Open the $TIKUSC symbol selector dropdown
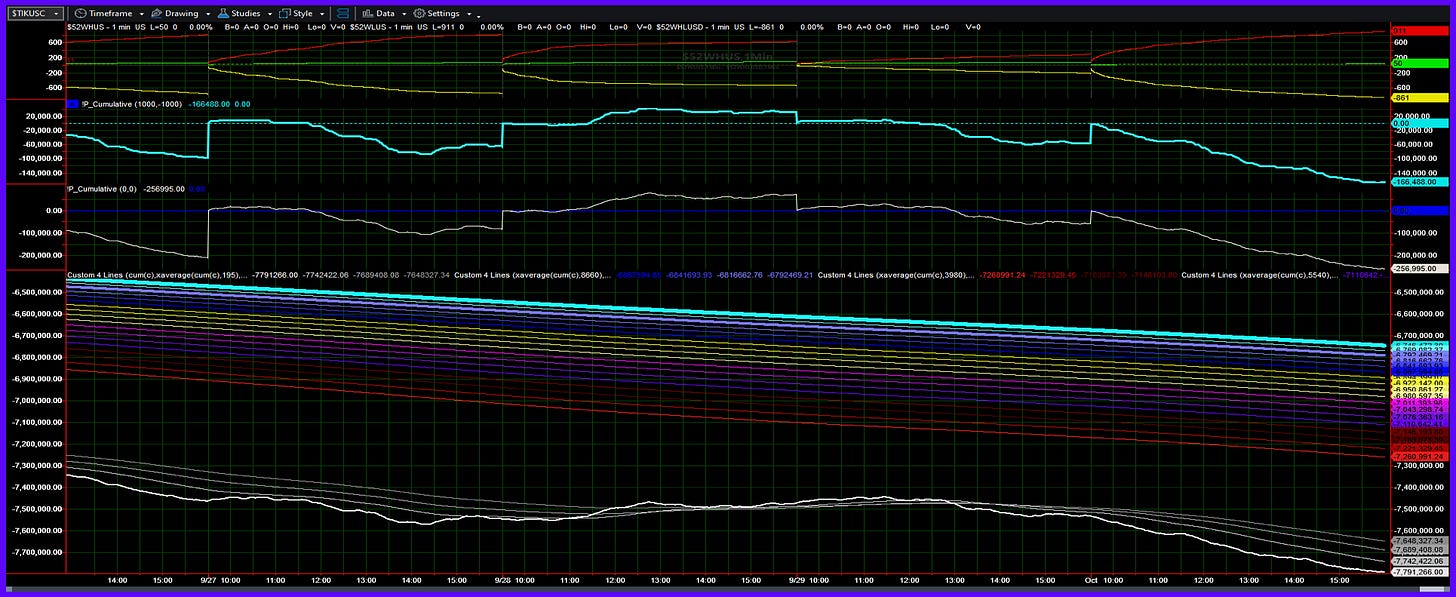 tap(37, 13)
